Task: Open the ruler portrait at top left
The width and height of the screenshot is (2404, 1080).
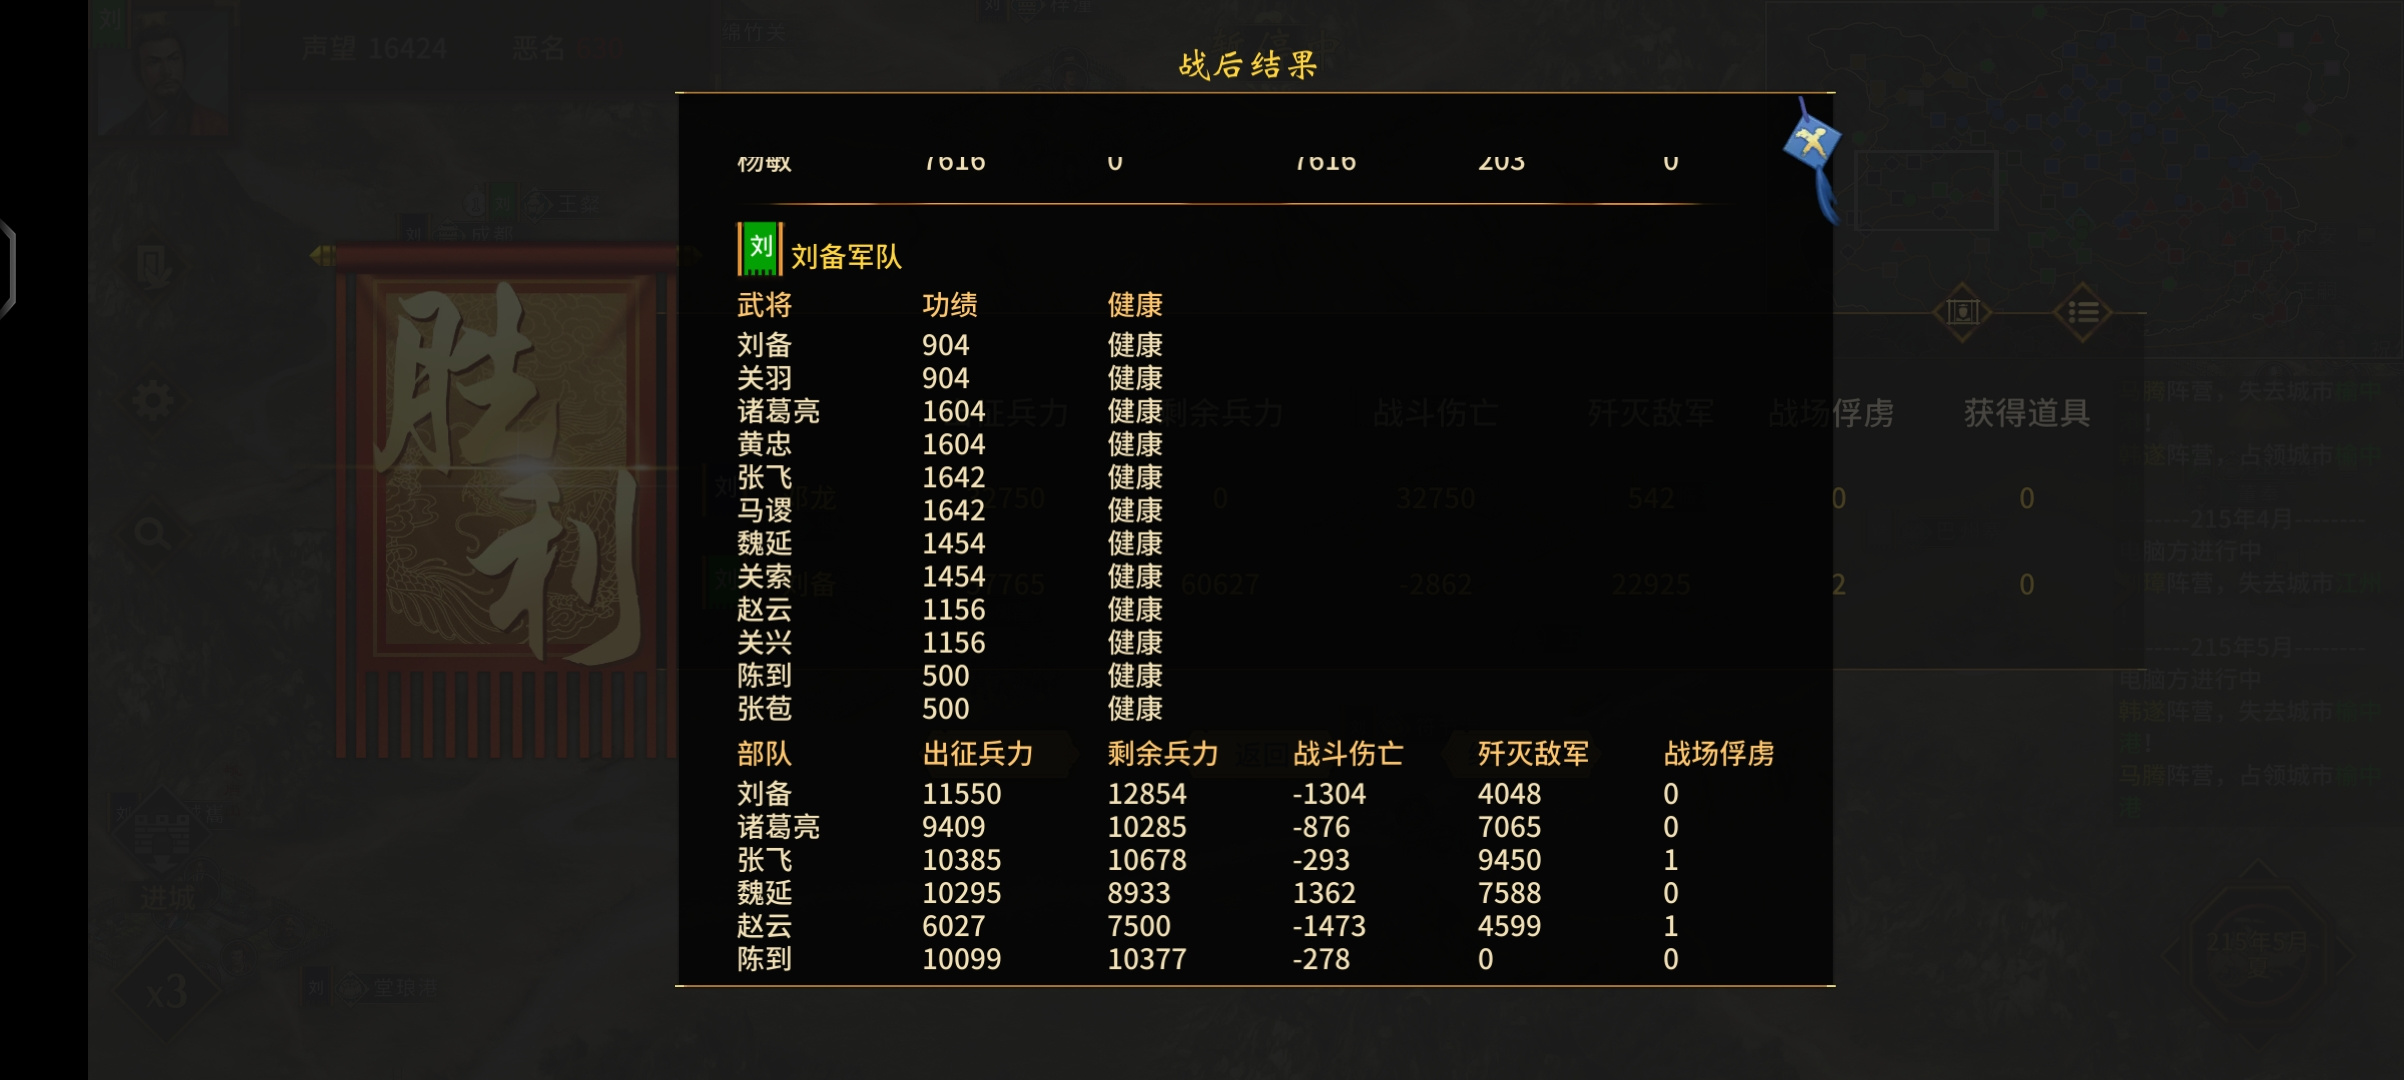Action: [x=164, y=70]
